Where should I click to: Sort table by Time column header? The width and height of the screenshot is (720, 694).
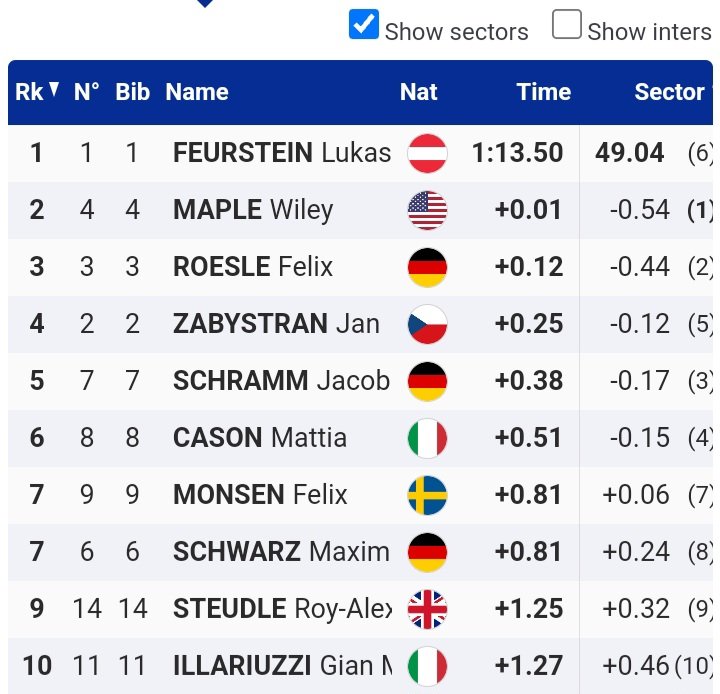pos(544,92)
